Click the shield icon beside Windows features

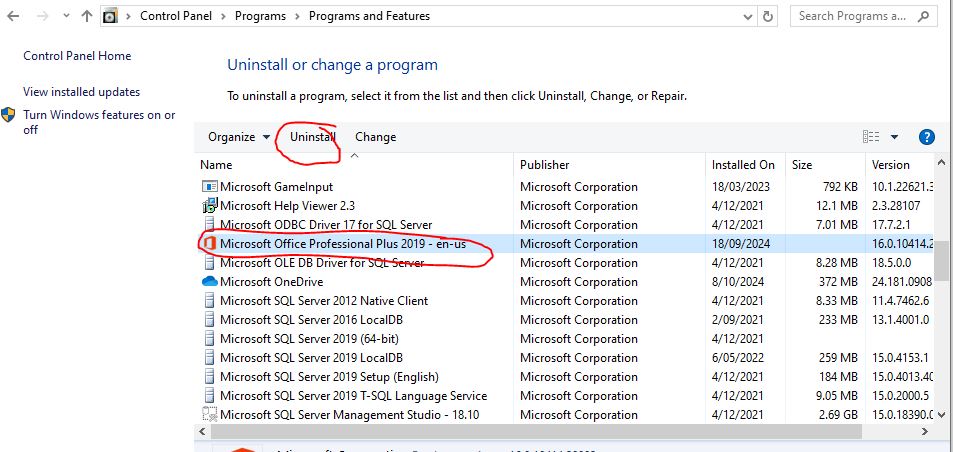click(9, 115)
